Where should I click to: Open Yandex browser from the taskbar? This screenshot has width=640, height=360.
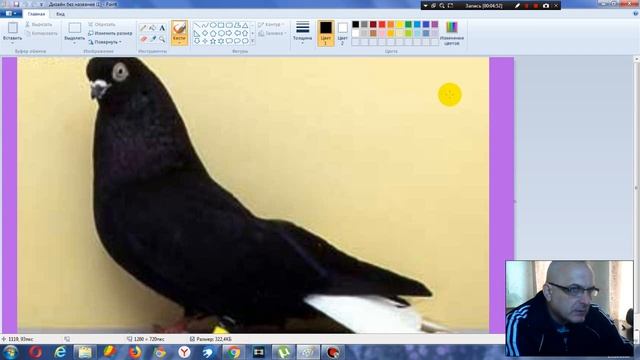pyautogui.click(x=184, y=352)
